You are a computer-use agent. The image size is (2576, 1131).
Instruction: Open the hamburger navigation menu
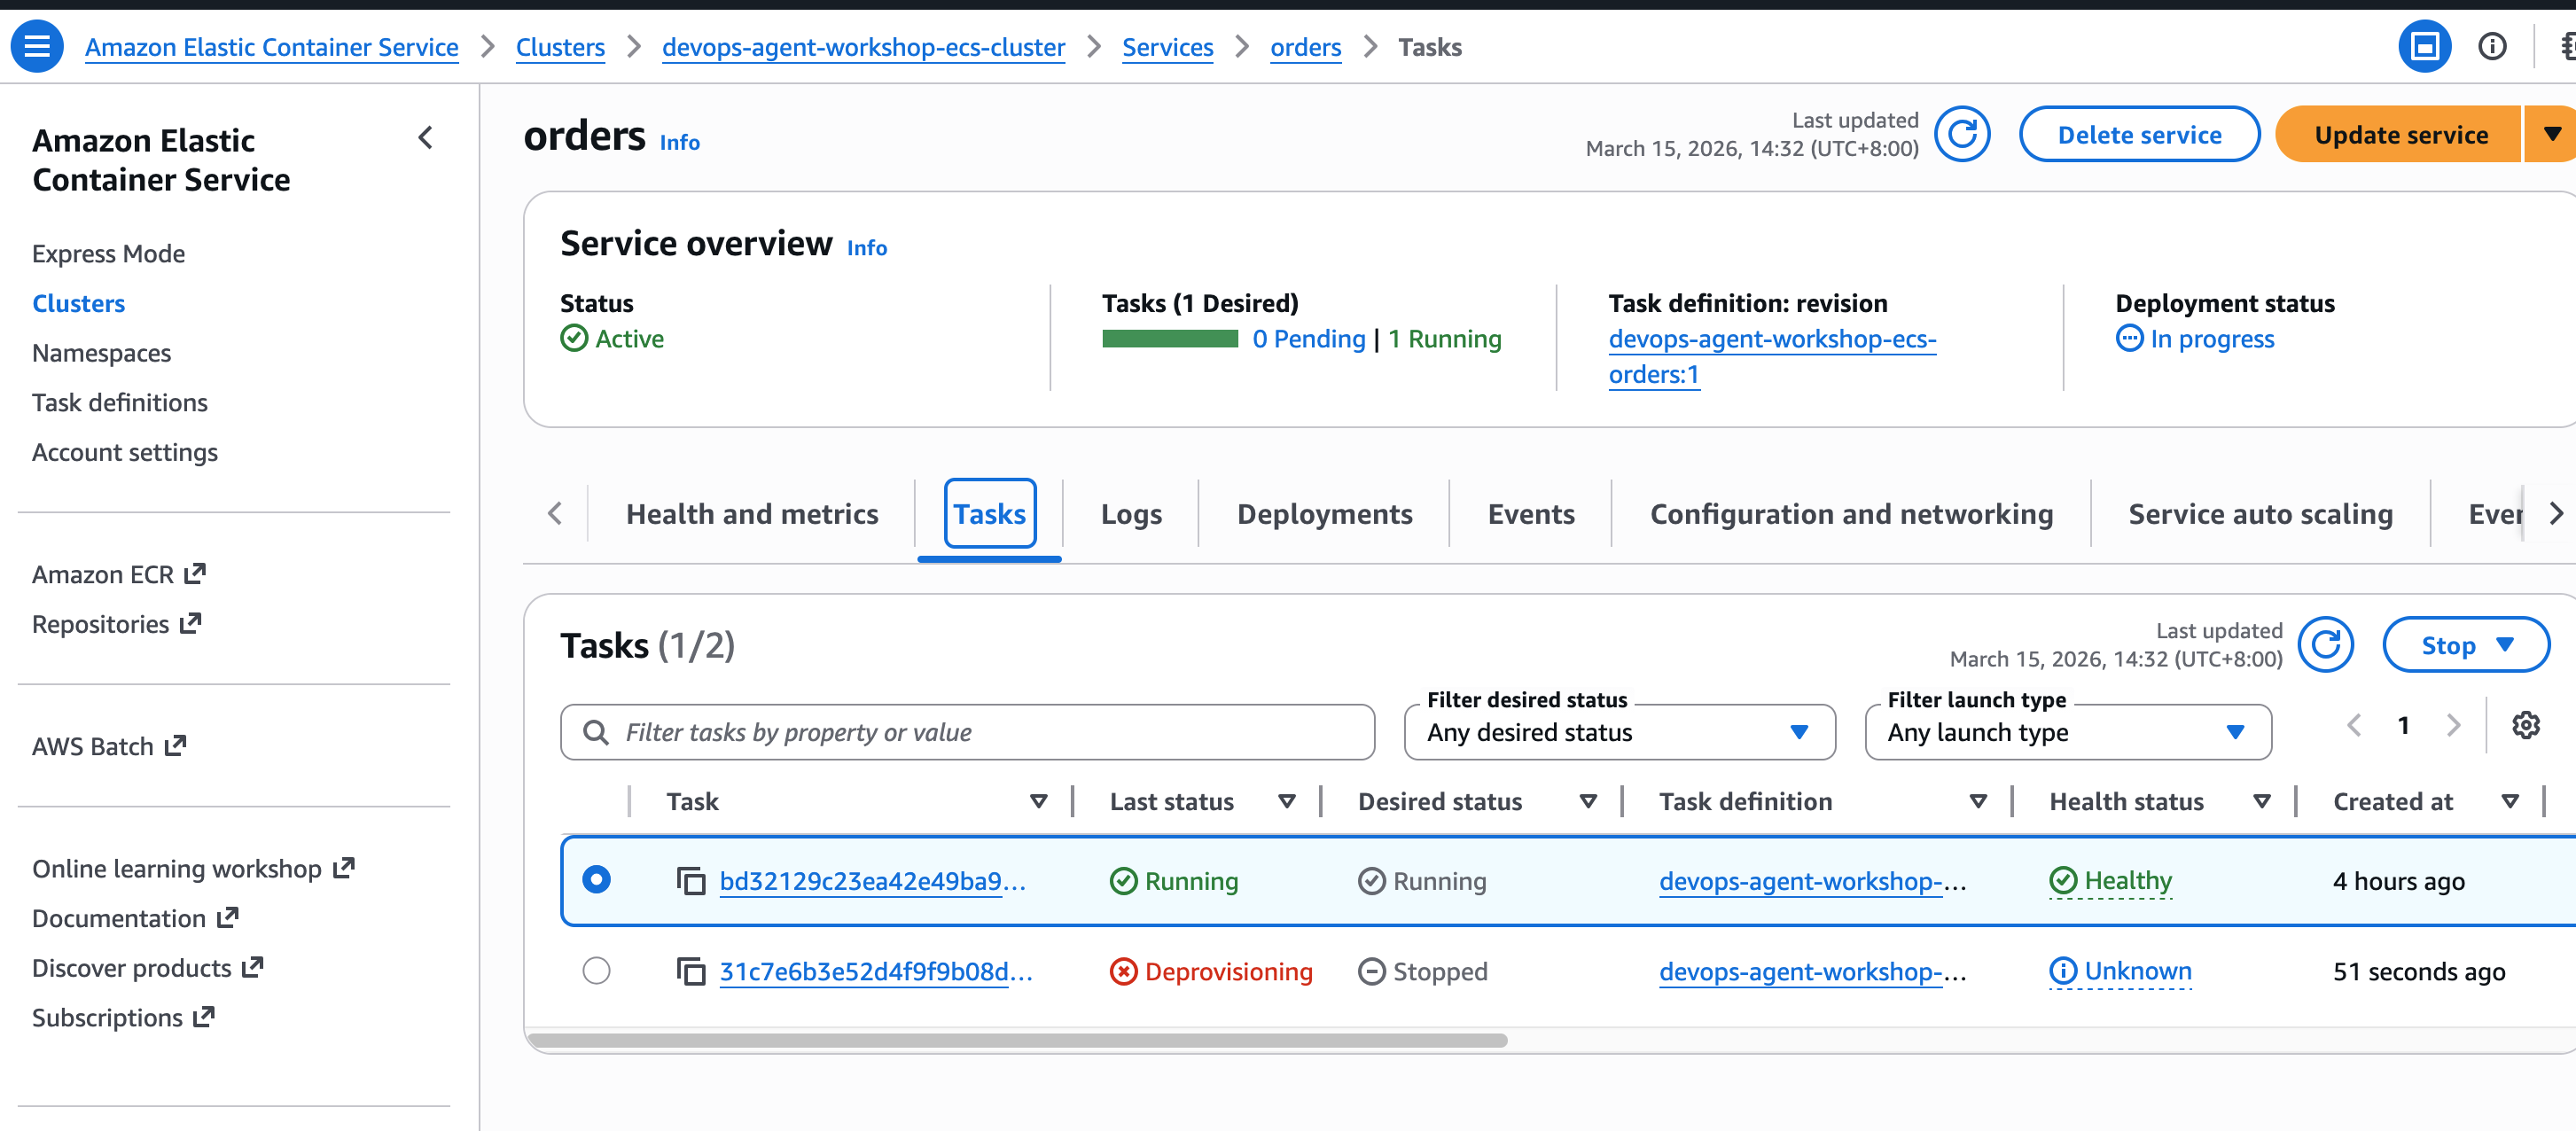point(37,46)
